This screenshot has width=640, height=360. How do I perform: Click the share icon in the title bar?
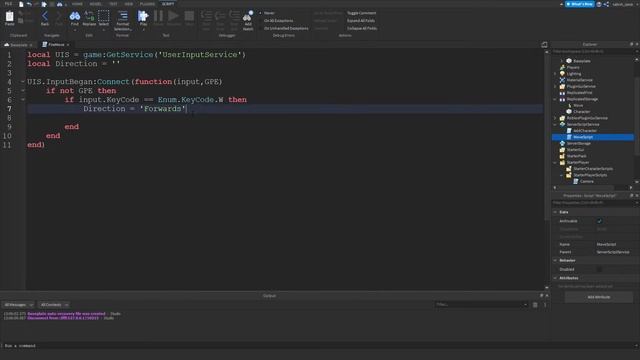click(606, 4)
